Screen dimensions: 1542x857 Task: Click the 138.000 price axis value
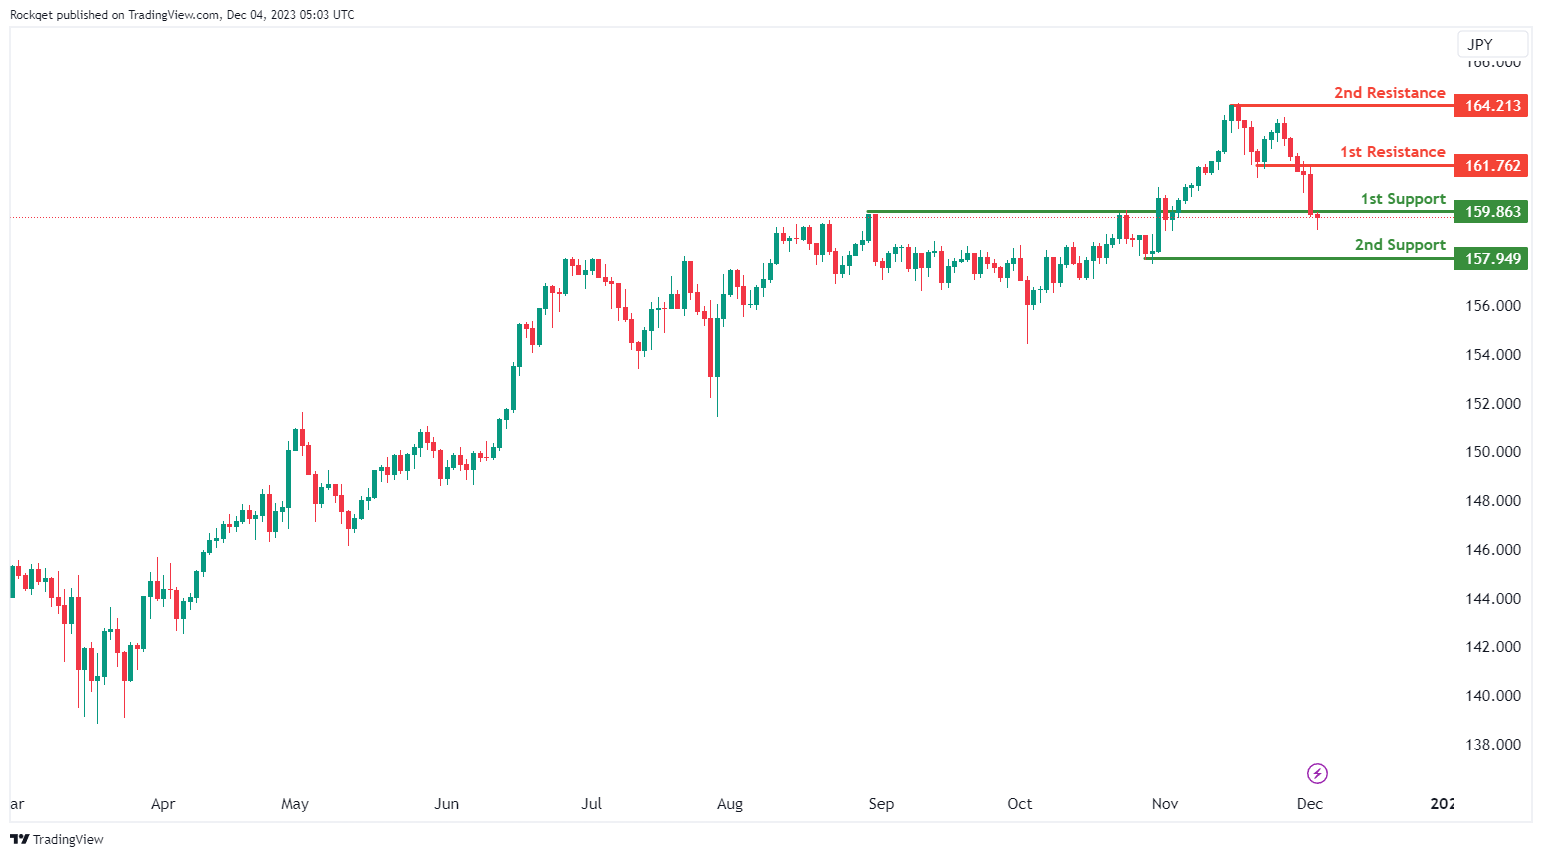[1492, 745]
